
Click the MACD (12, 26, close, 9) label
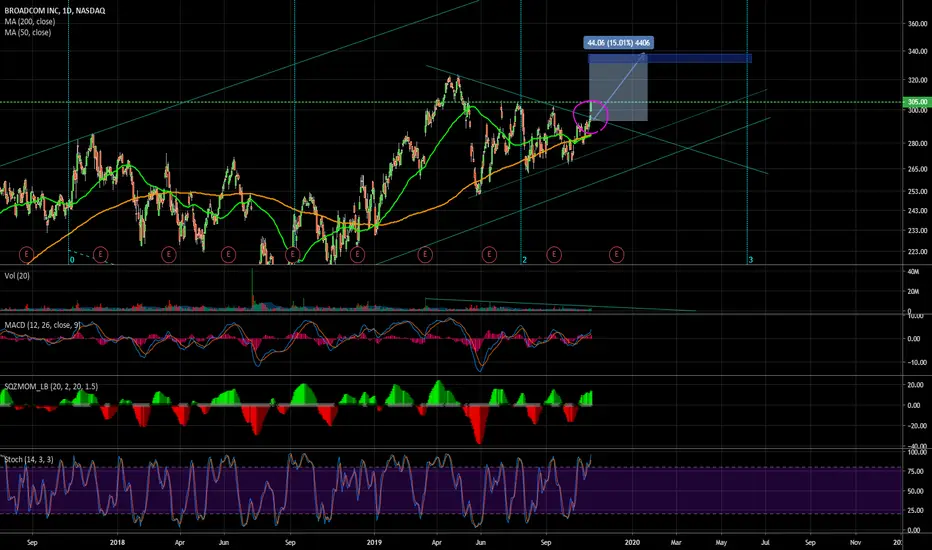pyautogui.click(x=42, y=325)
